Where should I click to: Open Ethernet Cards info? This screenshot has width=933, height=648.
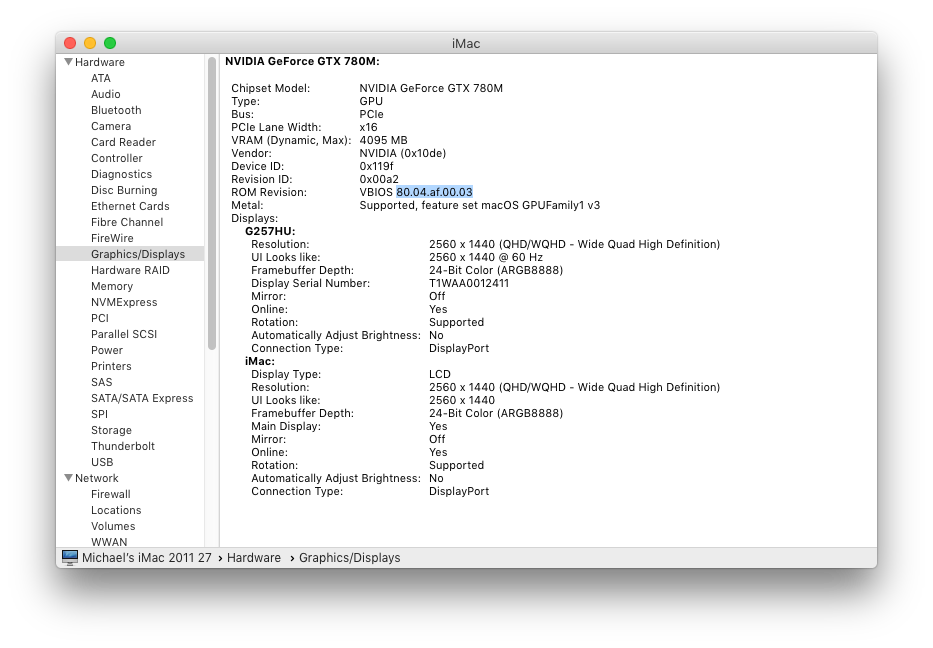click(130, 206)
